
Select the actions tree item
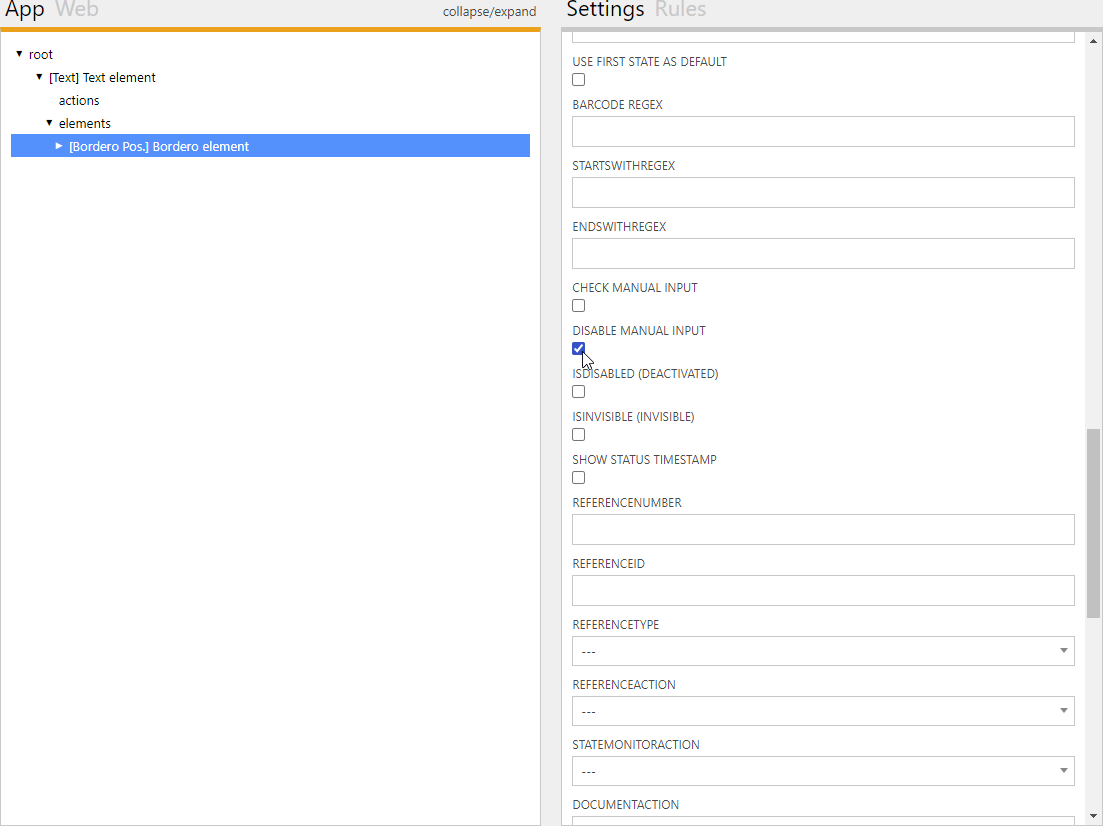coord(79,101)
